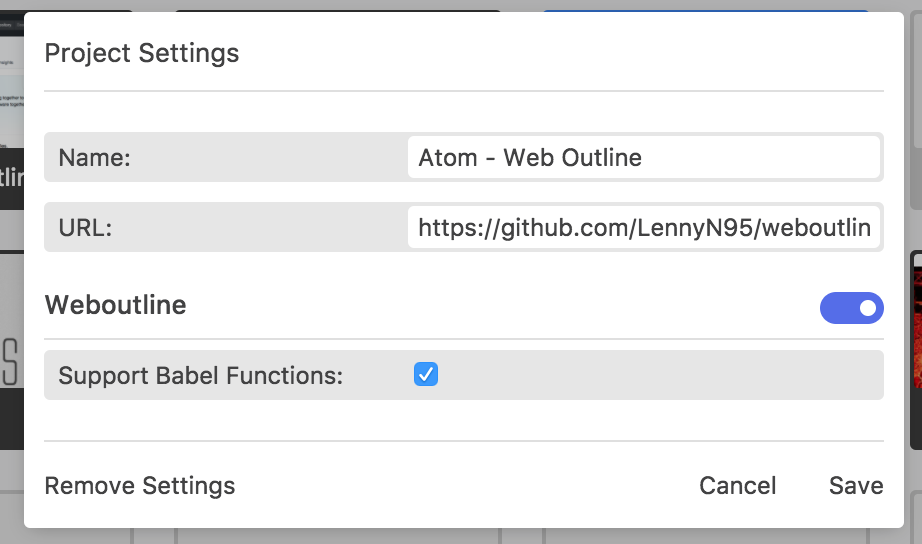922x544 pixels.
Task: Turn off the Weboutline toggle switch
Action: 851,308
